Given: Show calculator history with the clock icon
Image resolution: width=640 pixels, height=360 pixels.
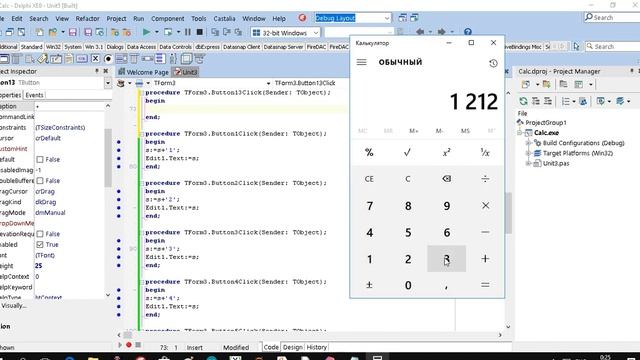Looking at the screenshot, I should click(493, 63).
